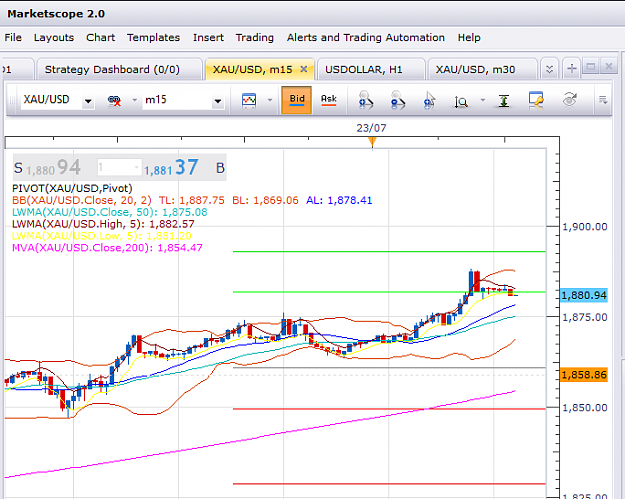Click the chart style icon
625x499 pixels.
click(x=249, y=100)
